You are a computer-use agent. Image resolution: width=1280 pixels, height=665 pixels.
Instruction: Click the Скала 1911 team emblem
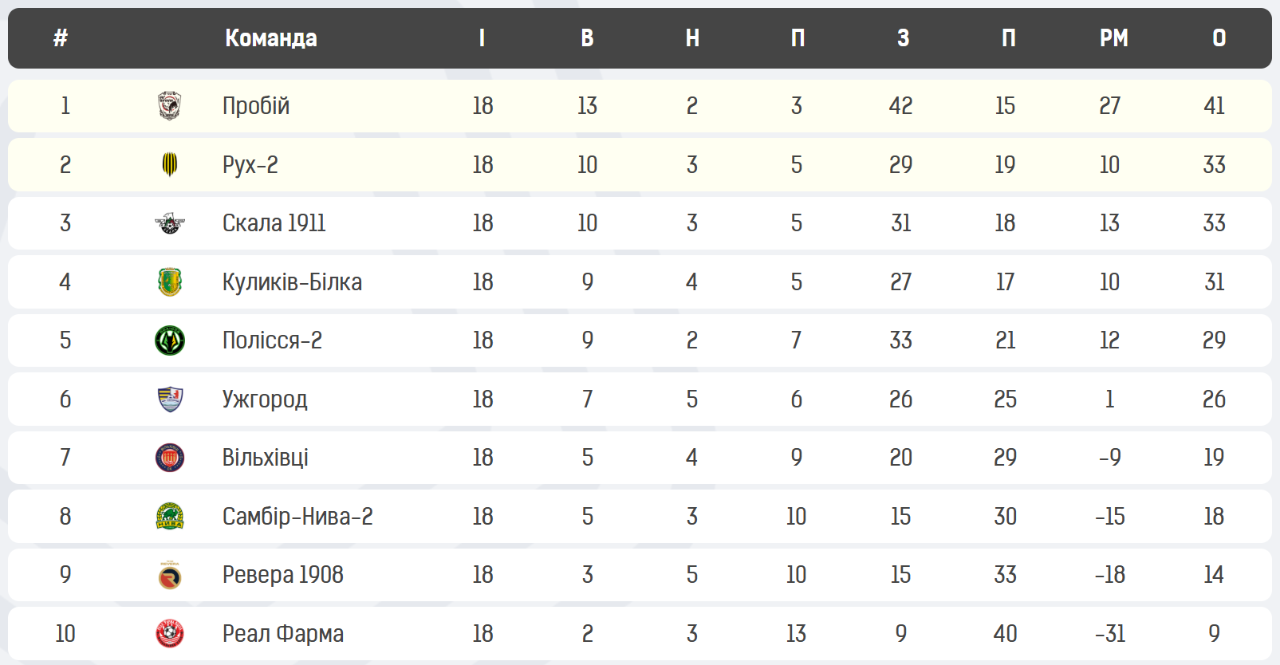tap(170, 223)
